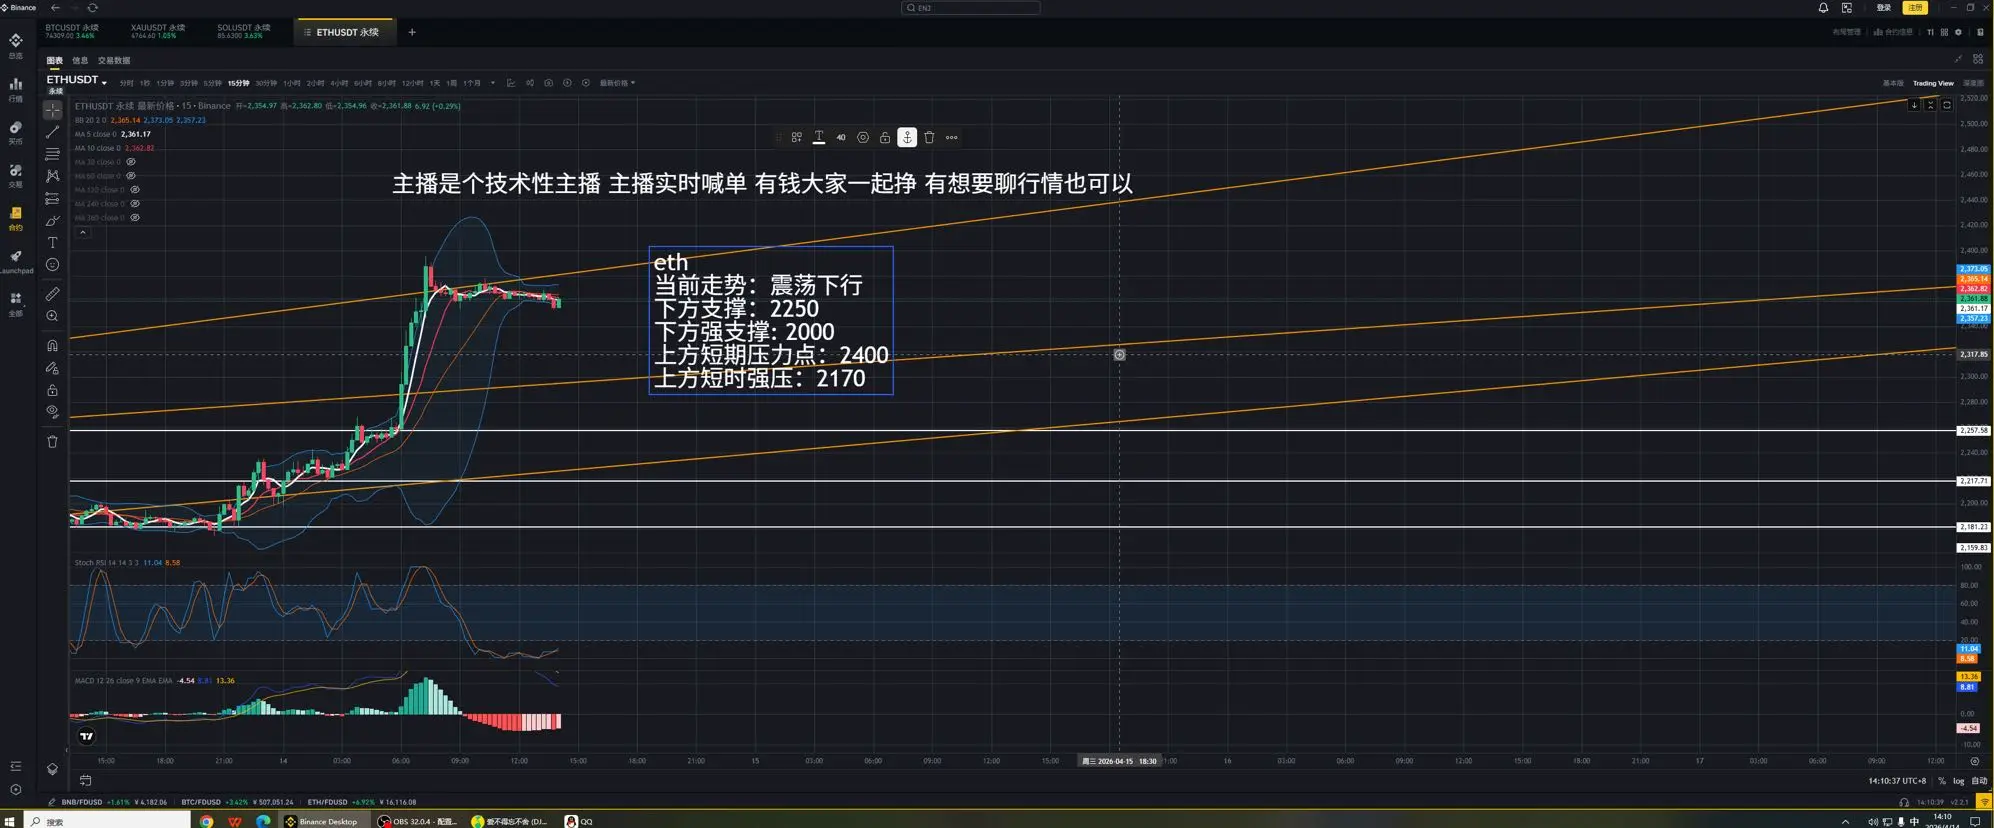Open the font size 40 dropdown
The image size is (1994, 828).
tap(841, 138)
